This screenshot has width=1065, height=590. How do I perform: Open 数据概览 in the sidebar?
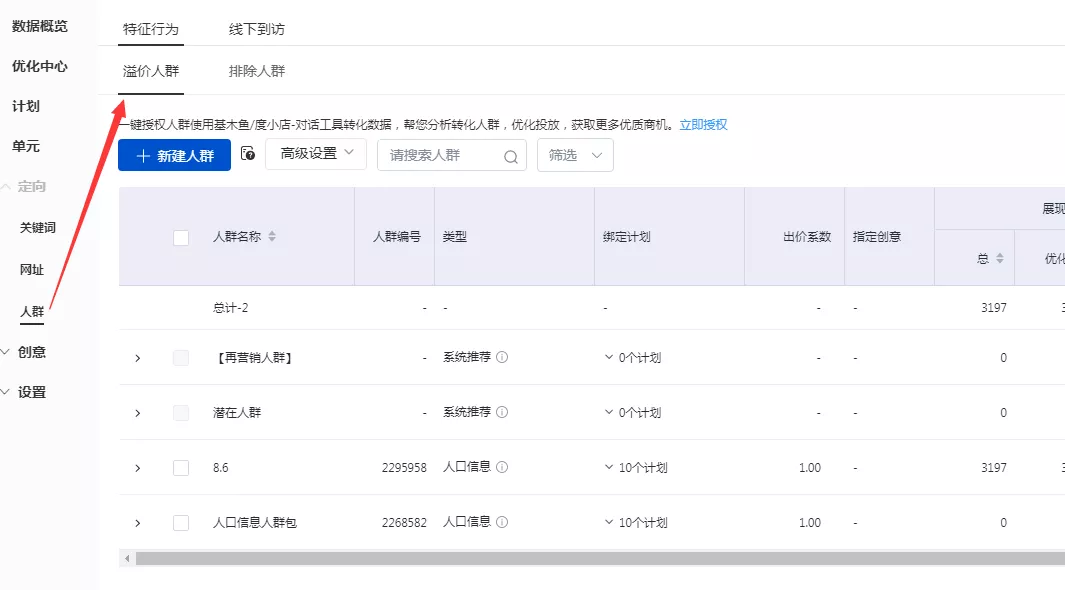[x=39, y=26]
